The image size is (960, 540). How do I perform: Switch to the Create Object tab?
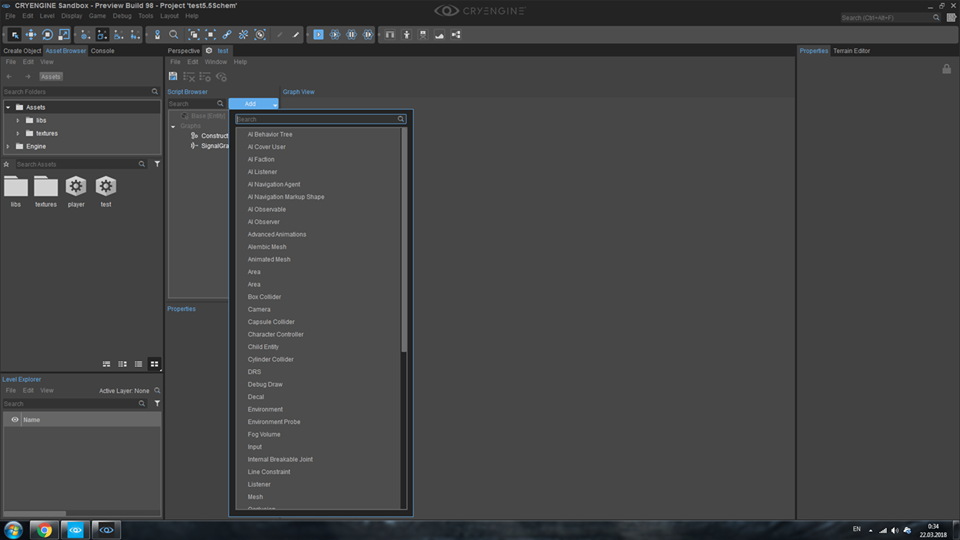(22, 51)
